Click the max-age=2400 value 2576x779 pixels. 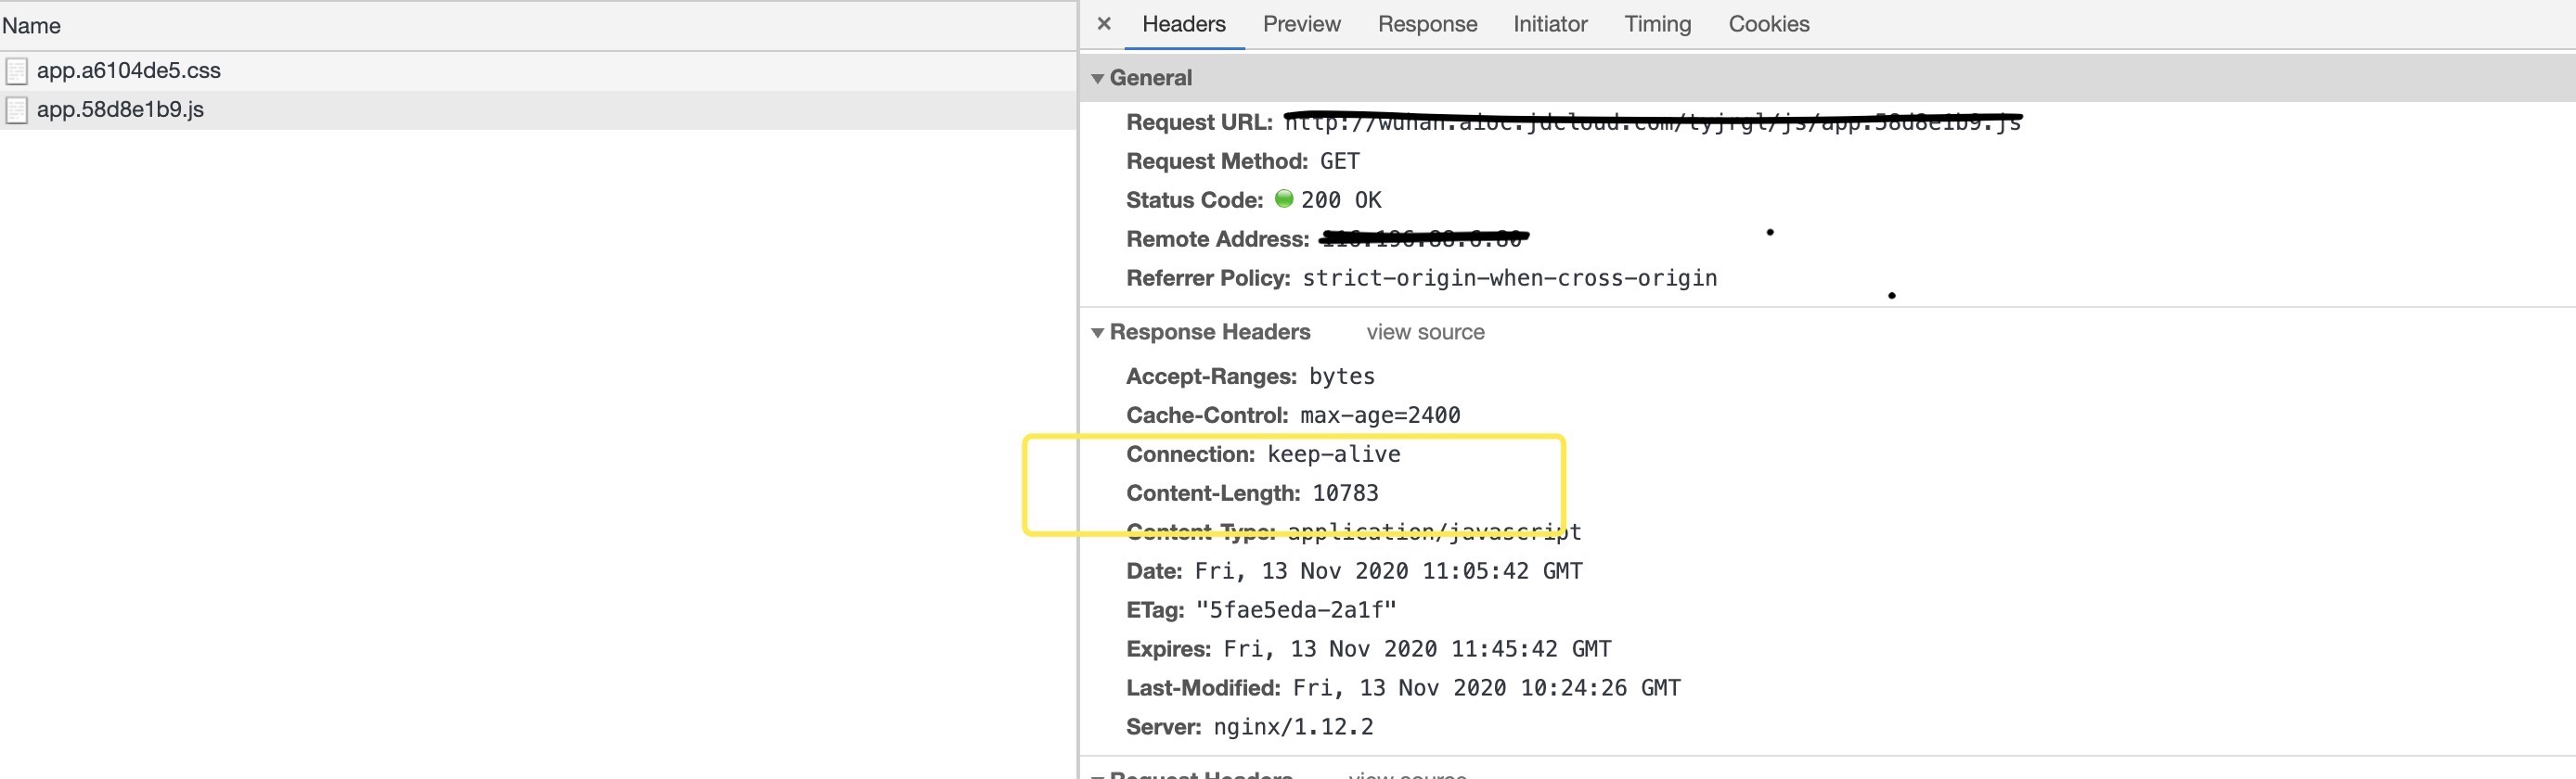[x=1380, y=415]
